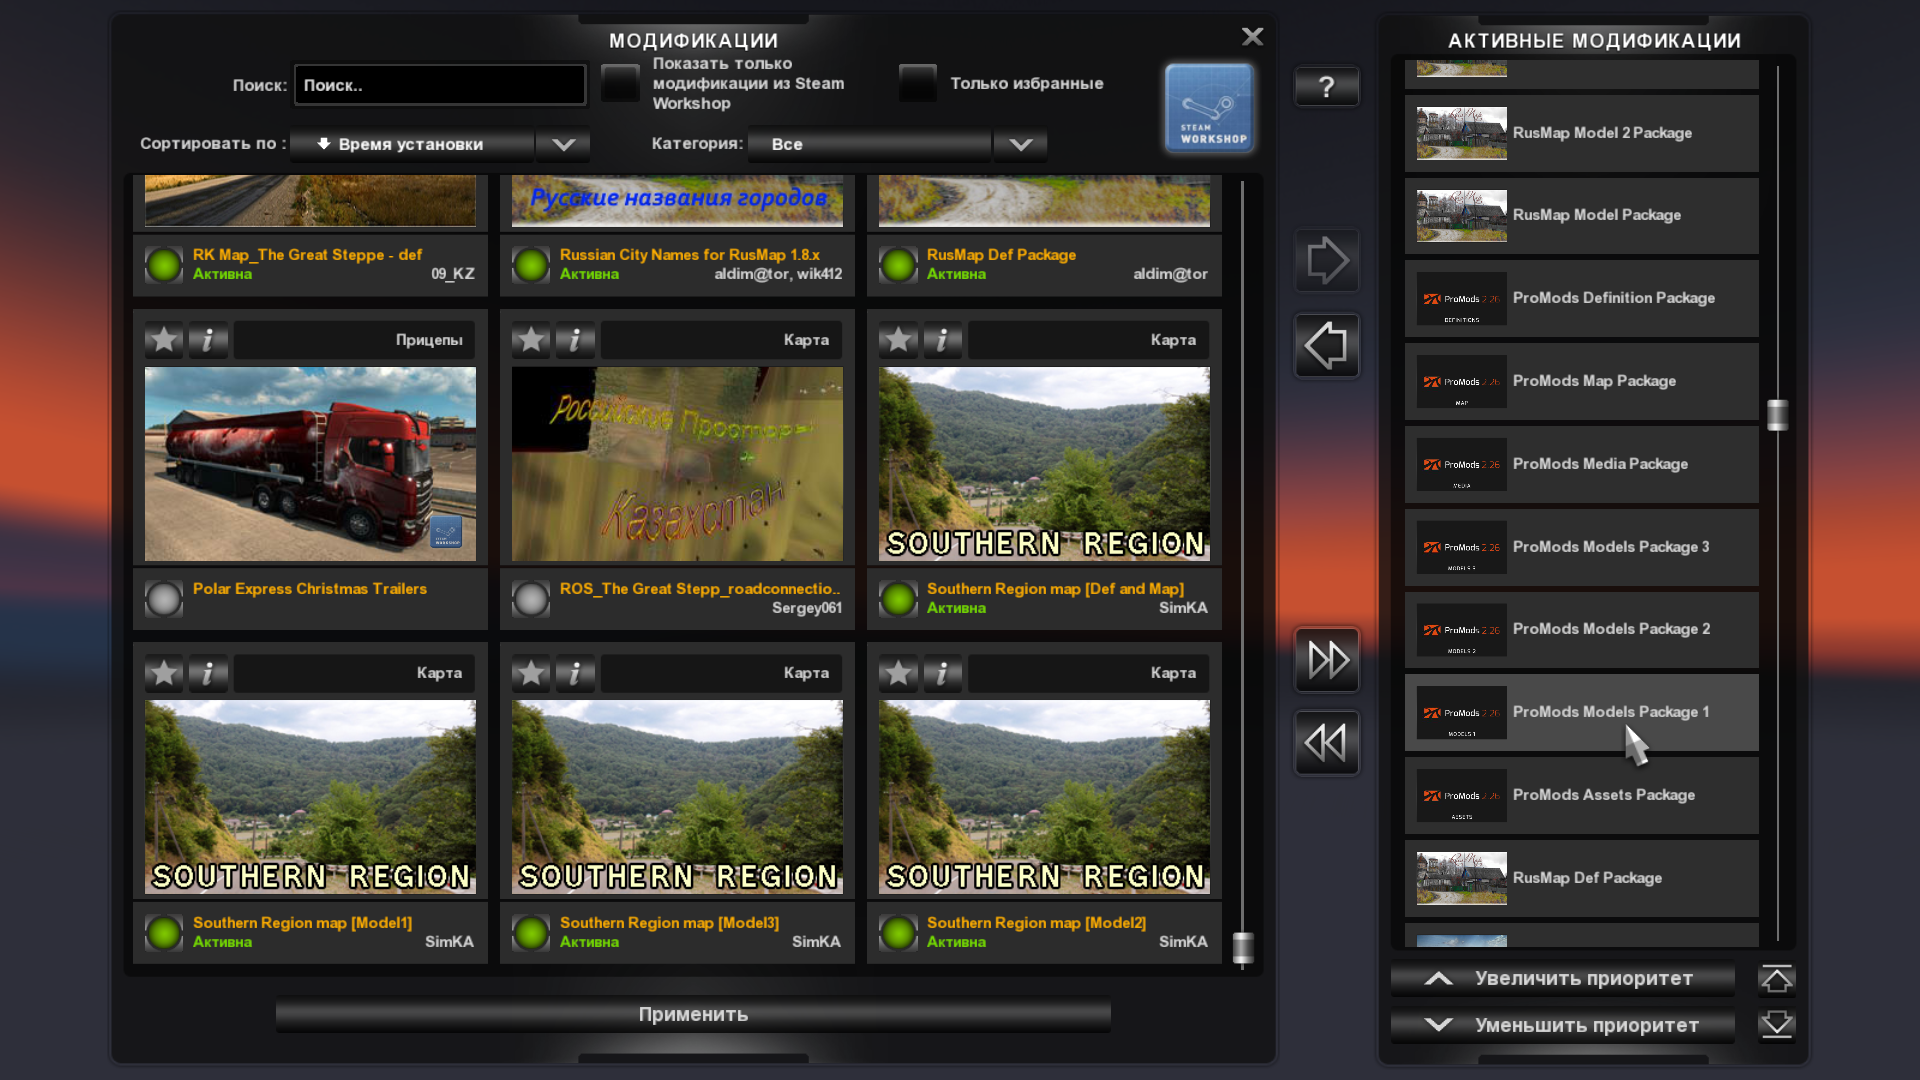Toggle Southern Region map [Model1] indicator
This screenshot has width=1920, height=1080.
pos(164,933)
